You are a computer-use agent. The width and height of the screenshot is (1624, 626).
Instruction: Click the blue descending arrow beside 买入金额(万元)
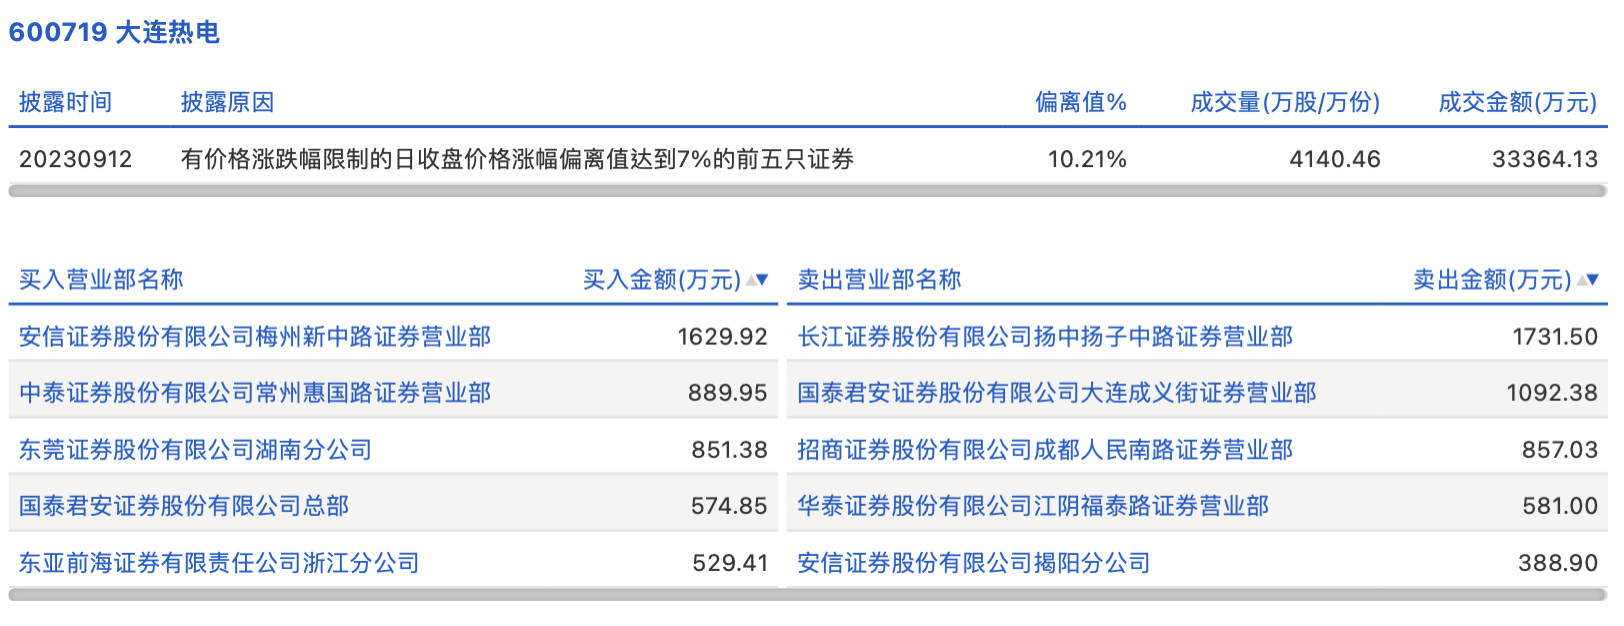(763, 280)
